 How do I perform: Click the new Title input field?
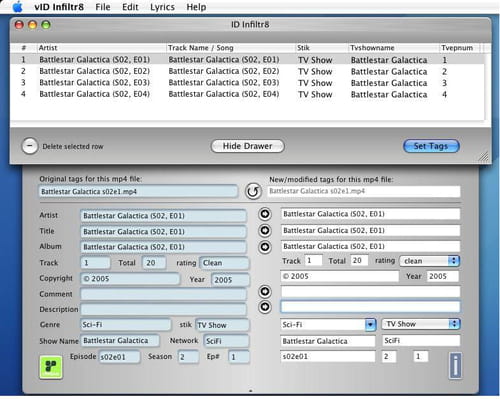click(370, 230)
